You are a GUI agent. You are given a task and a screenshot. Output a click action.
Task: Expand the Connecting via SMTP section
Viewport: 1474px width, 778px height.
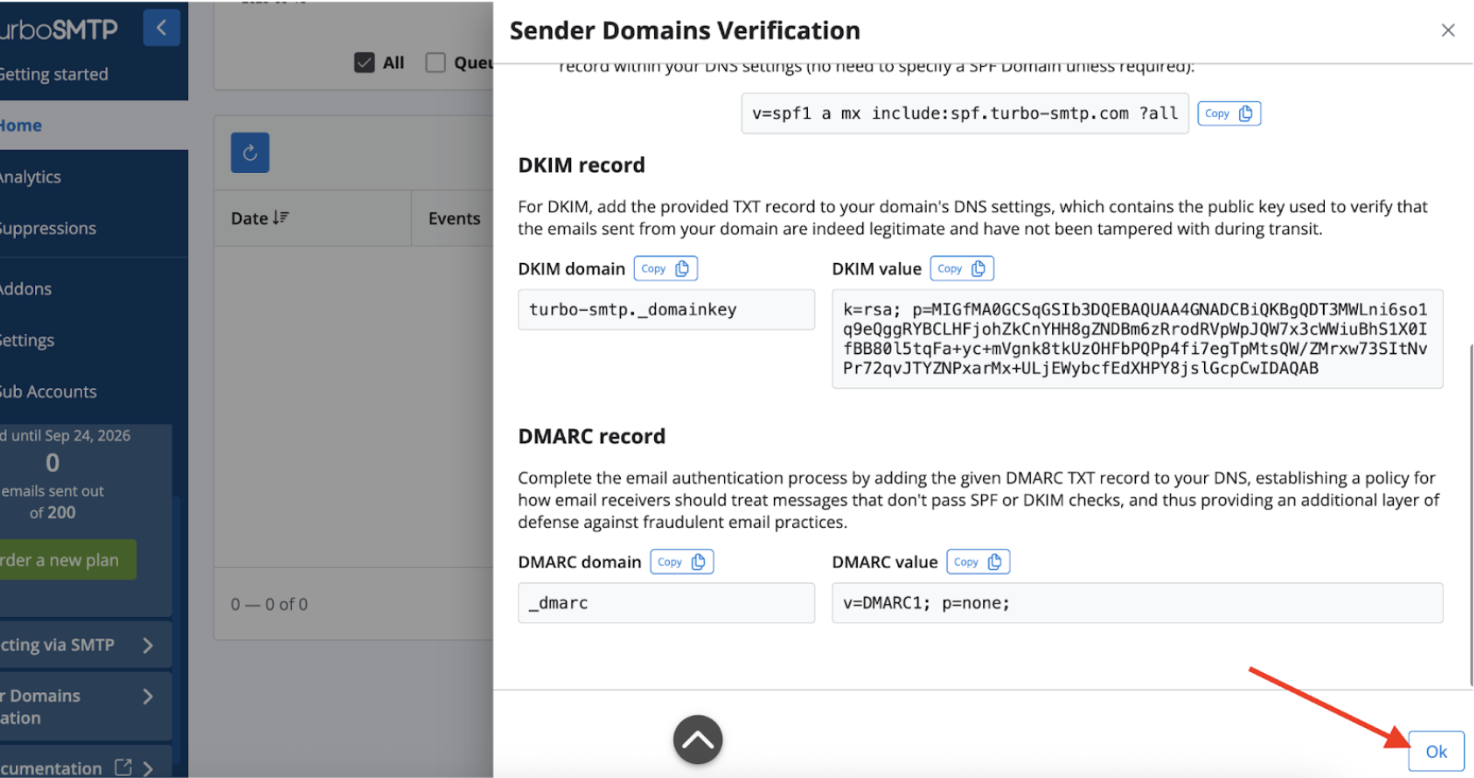(147, 645)
